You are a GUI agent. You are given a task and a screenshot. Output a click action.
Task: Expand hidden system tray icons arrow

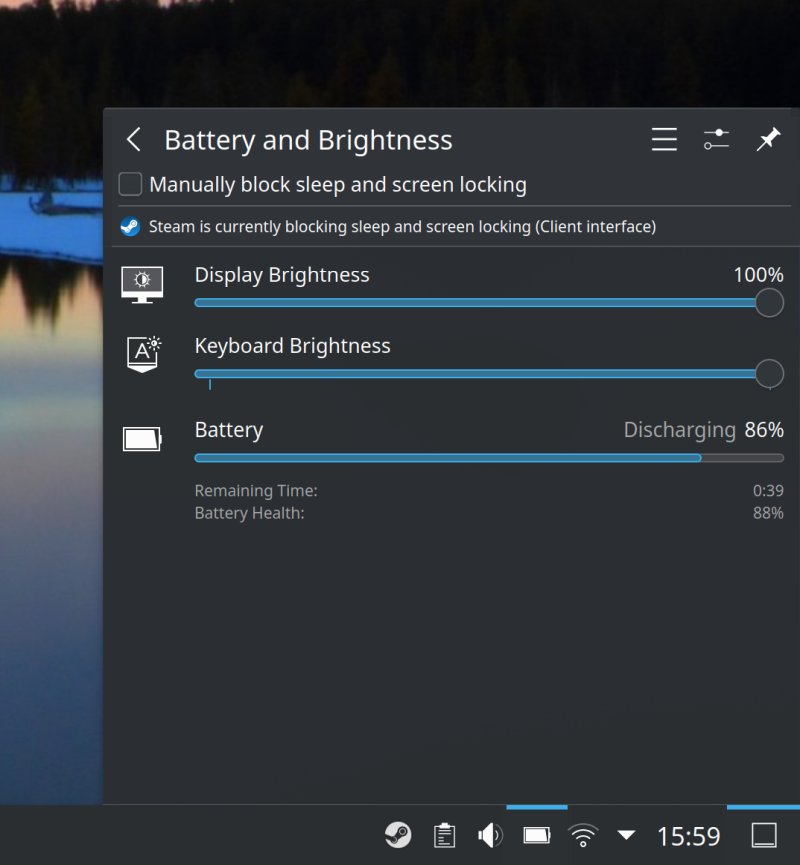[x=626, y=835]
